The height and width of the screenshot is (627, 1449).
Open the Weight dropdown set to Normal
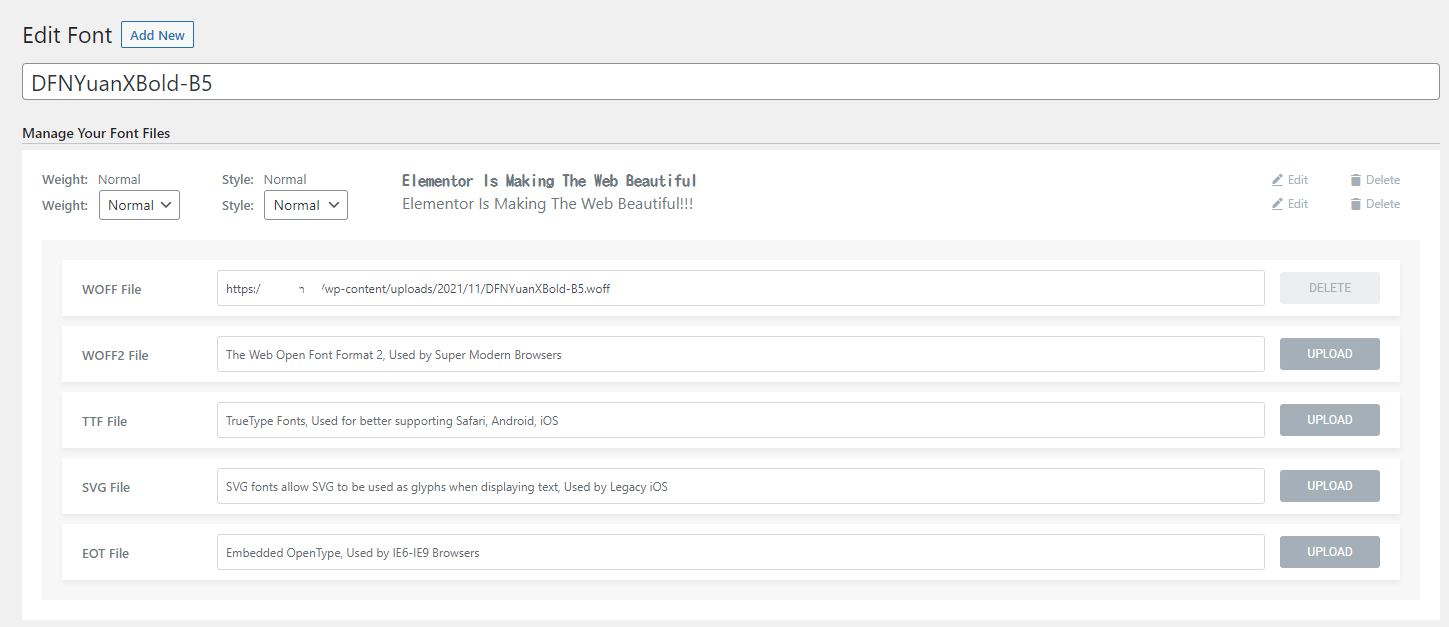pyautogui.click(x=139, y=205)
